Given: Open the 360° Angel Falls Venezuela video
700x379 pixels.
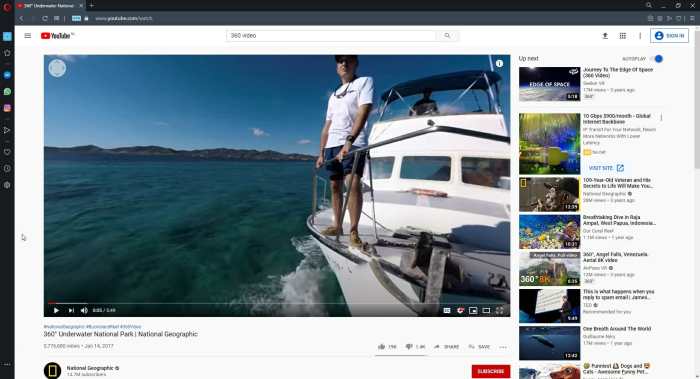Looking at the screenshot, I should tap(550, 269).
